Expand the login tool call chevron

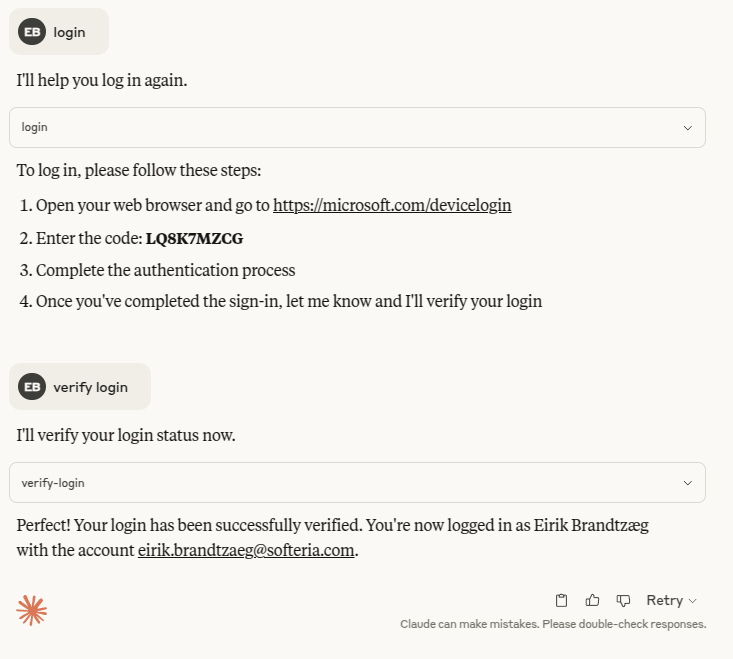coord(687,128)
